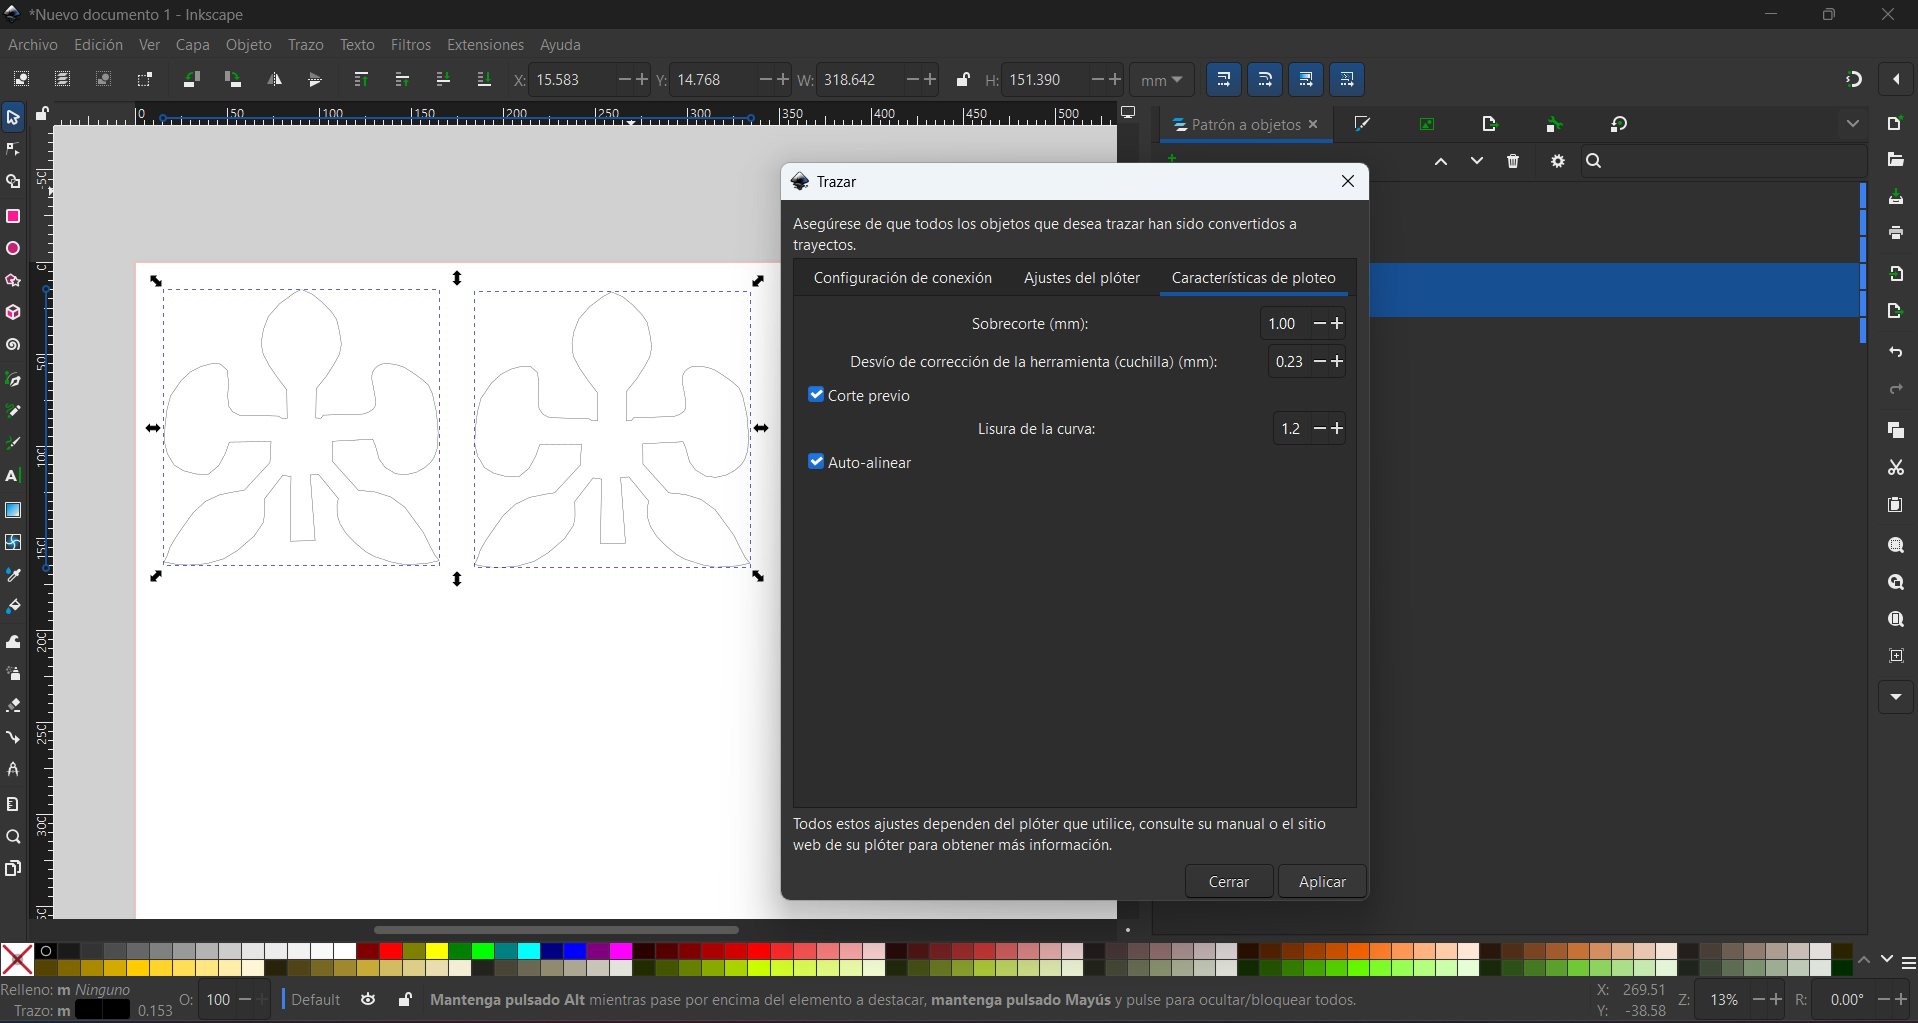Select the Text tool in toolbox
Screen dimensions: 1918x1023
[x=13, y=476]
